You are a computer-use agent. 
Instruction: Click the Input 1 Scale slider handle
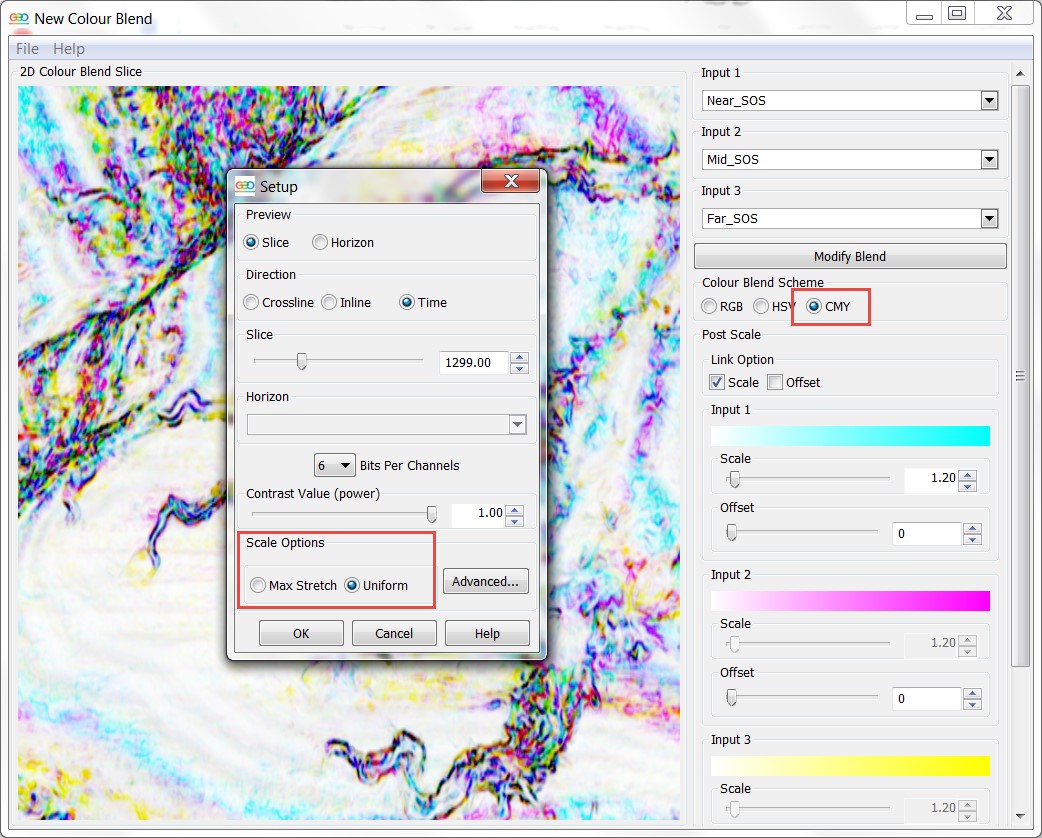coord(734,478)
